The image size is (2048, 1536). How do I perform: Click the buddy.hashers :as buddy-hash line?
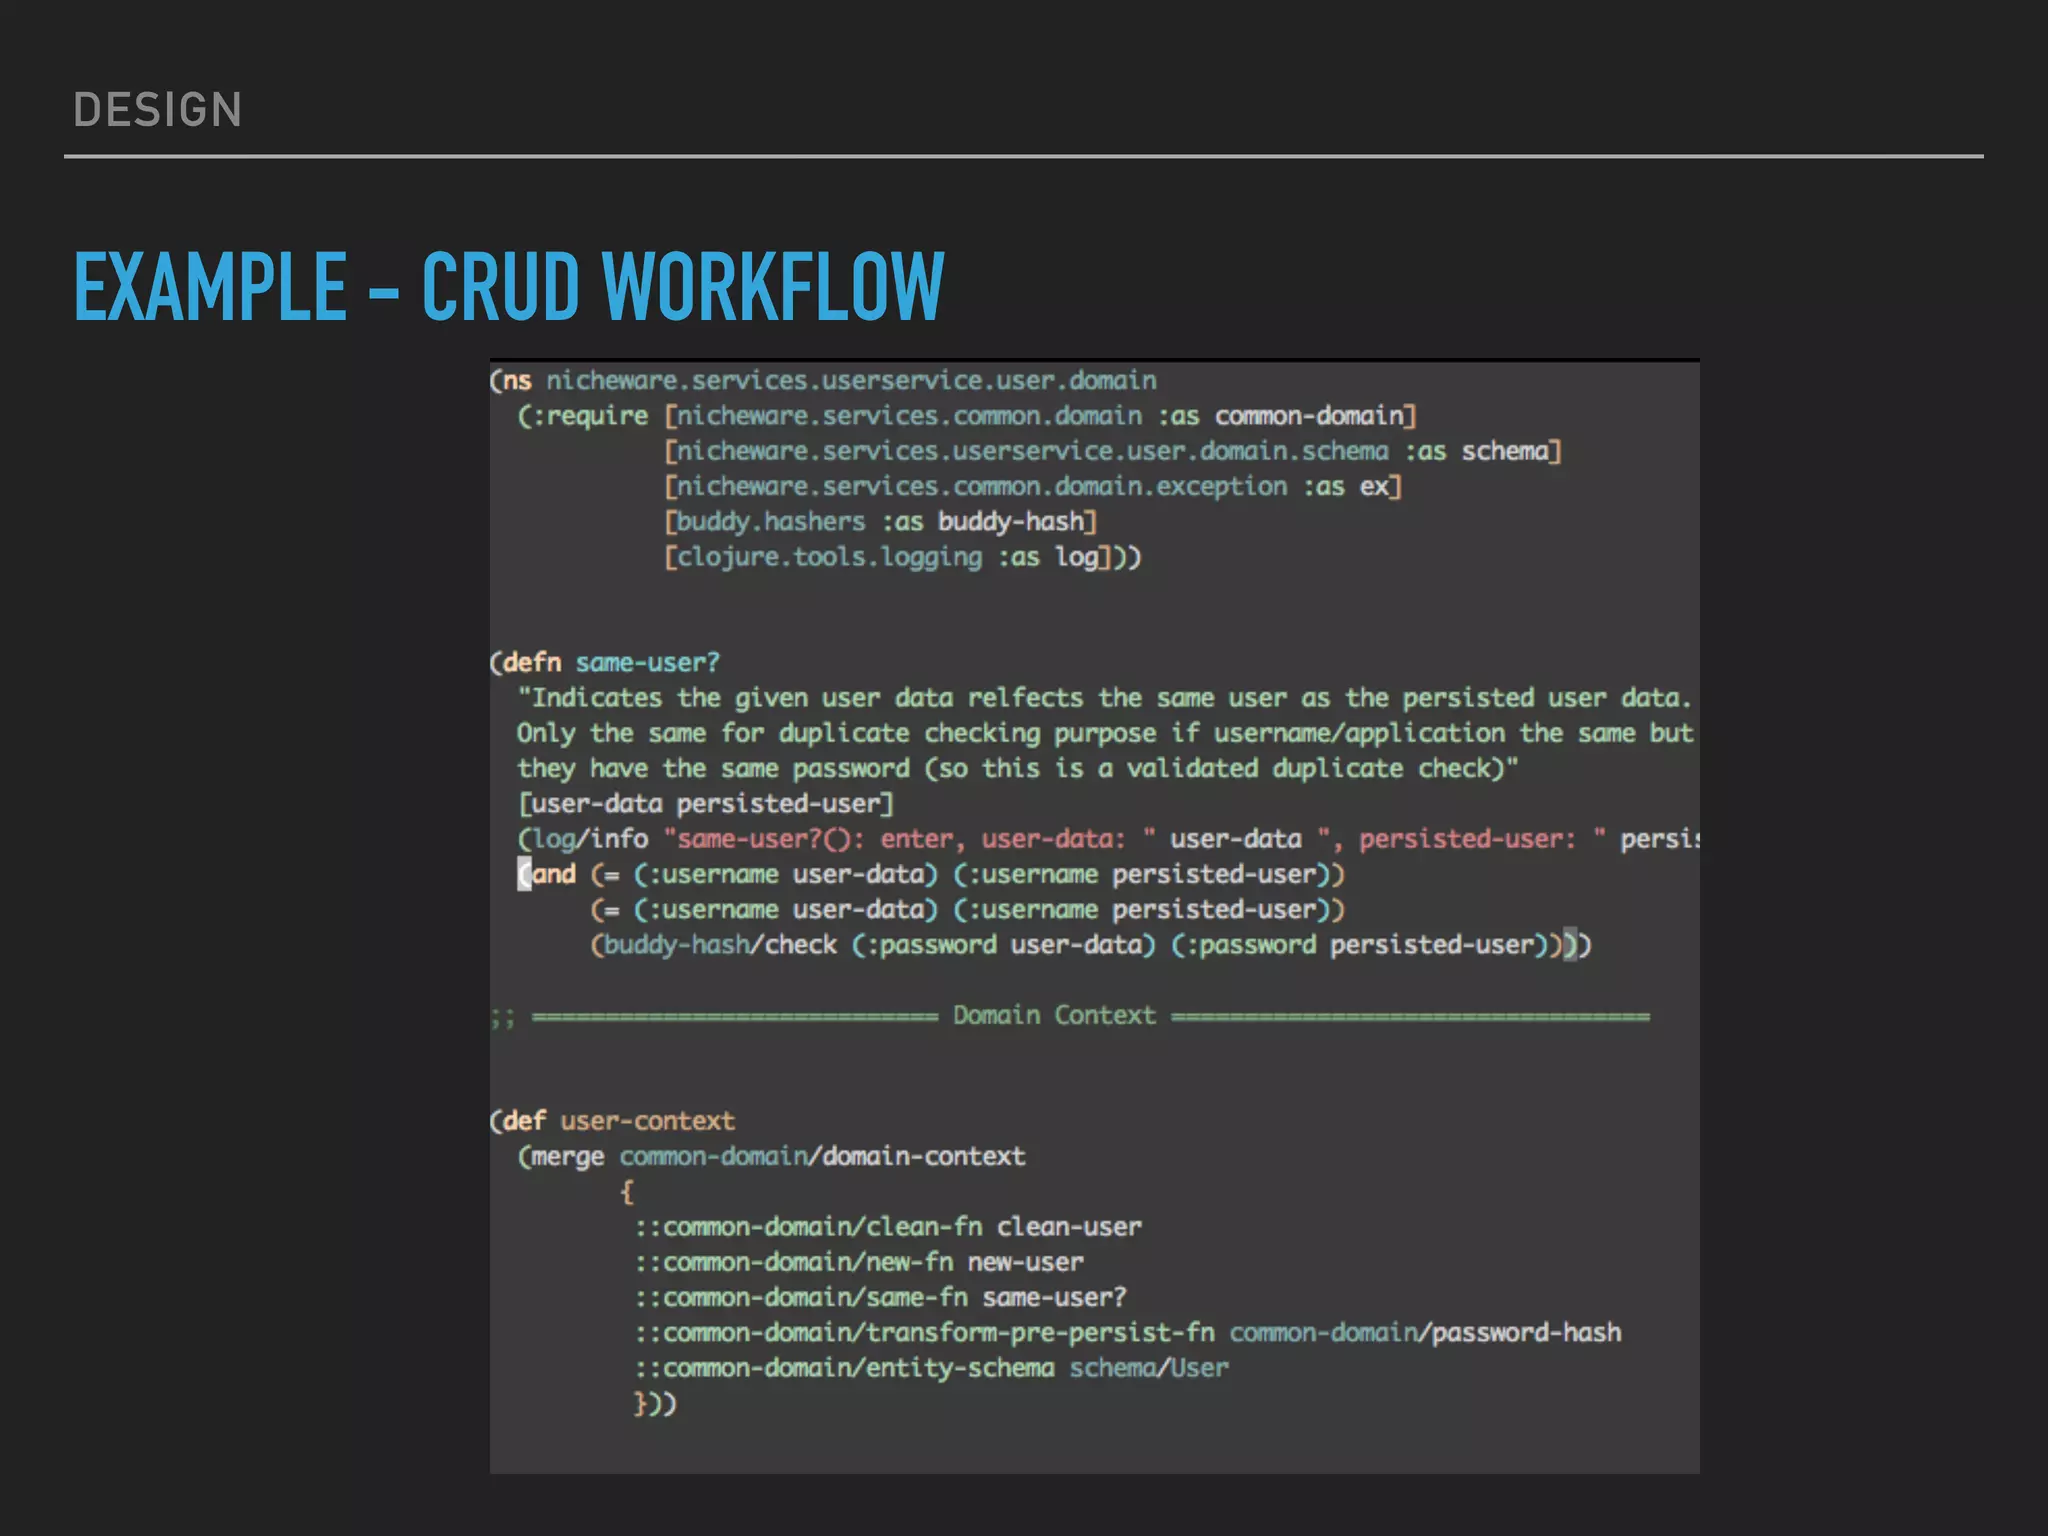tap(880, 522)
